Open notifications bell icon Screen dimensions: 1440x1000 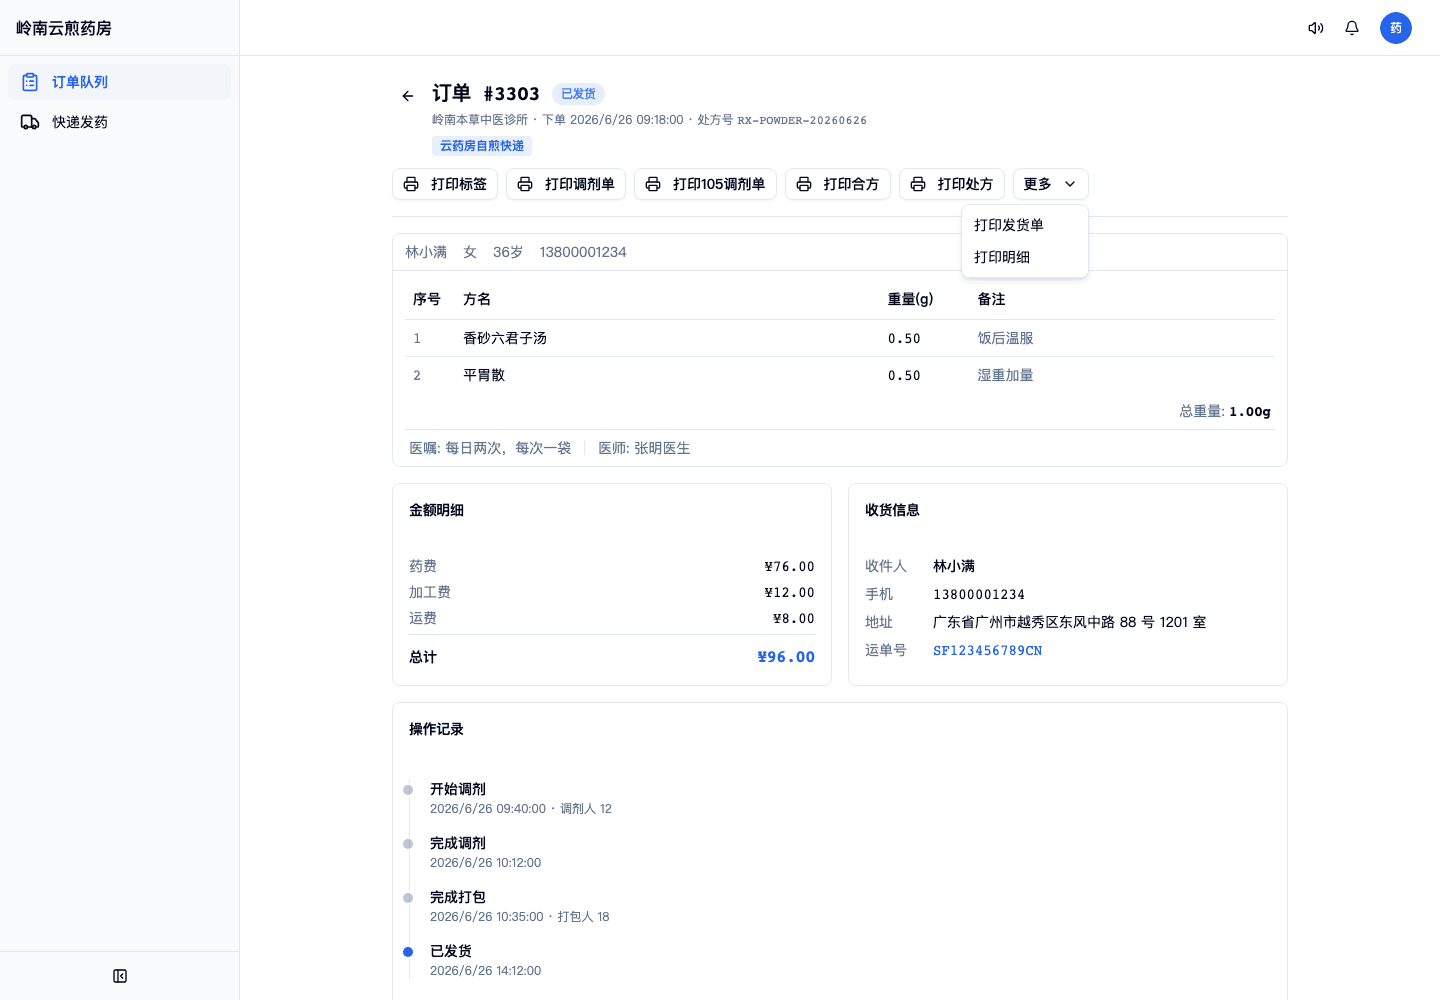pyautogui.click(x=1352, y=28)
